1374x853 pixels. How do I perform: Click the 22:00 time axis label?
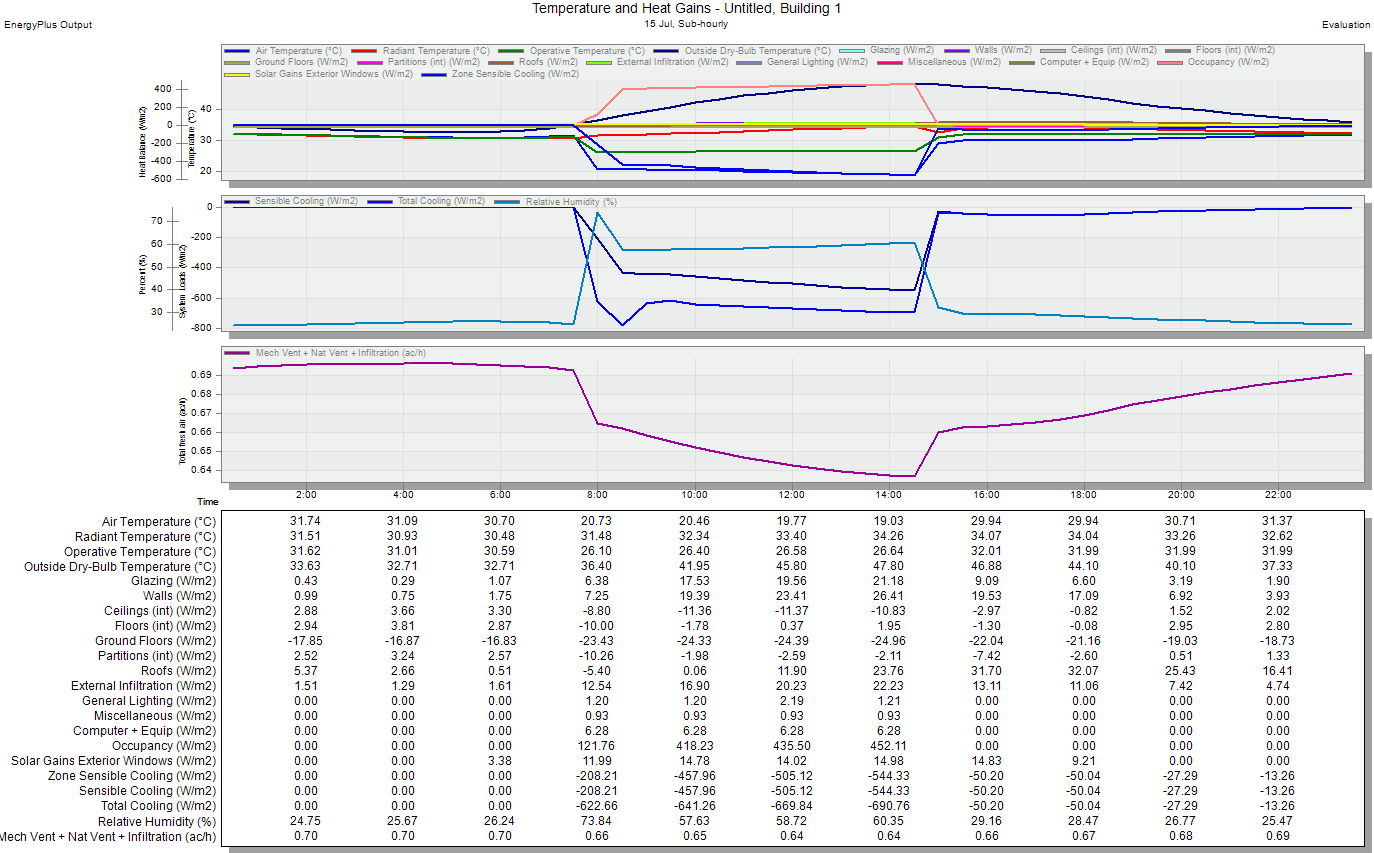pos(1278,495)
